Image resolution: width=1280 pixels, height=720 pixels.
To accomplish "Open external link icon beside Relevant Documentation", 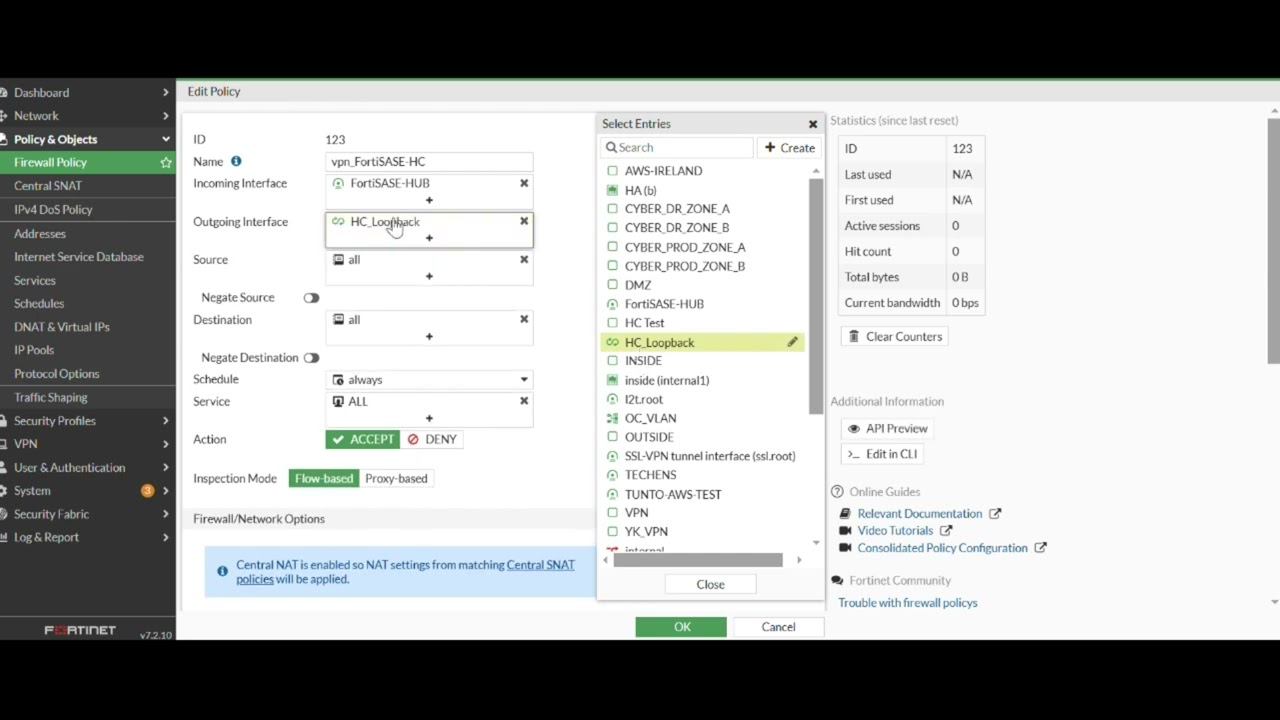I will (x=995, y=513).
